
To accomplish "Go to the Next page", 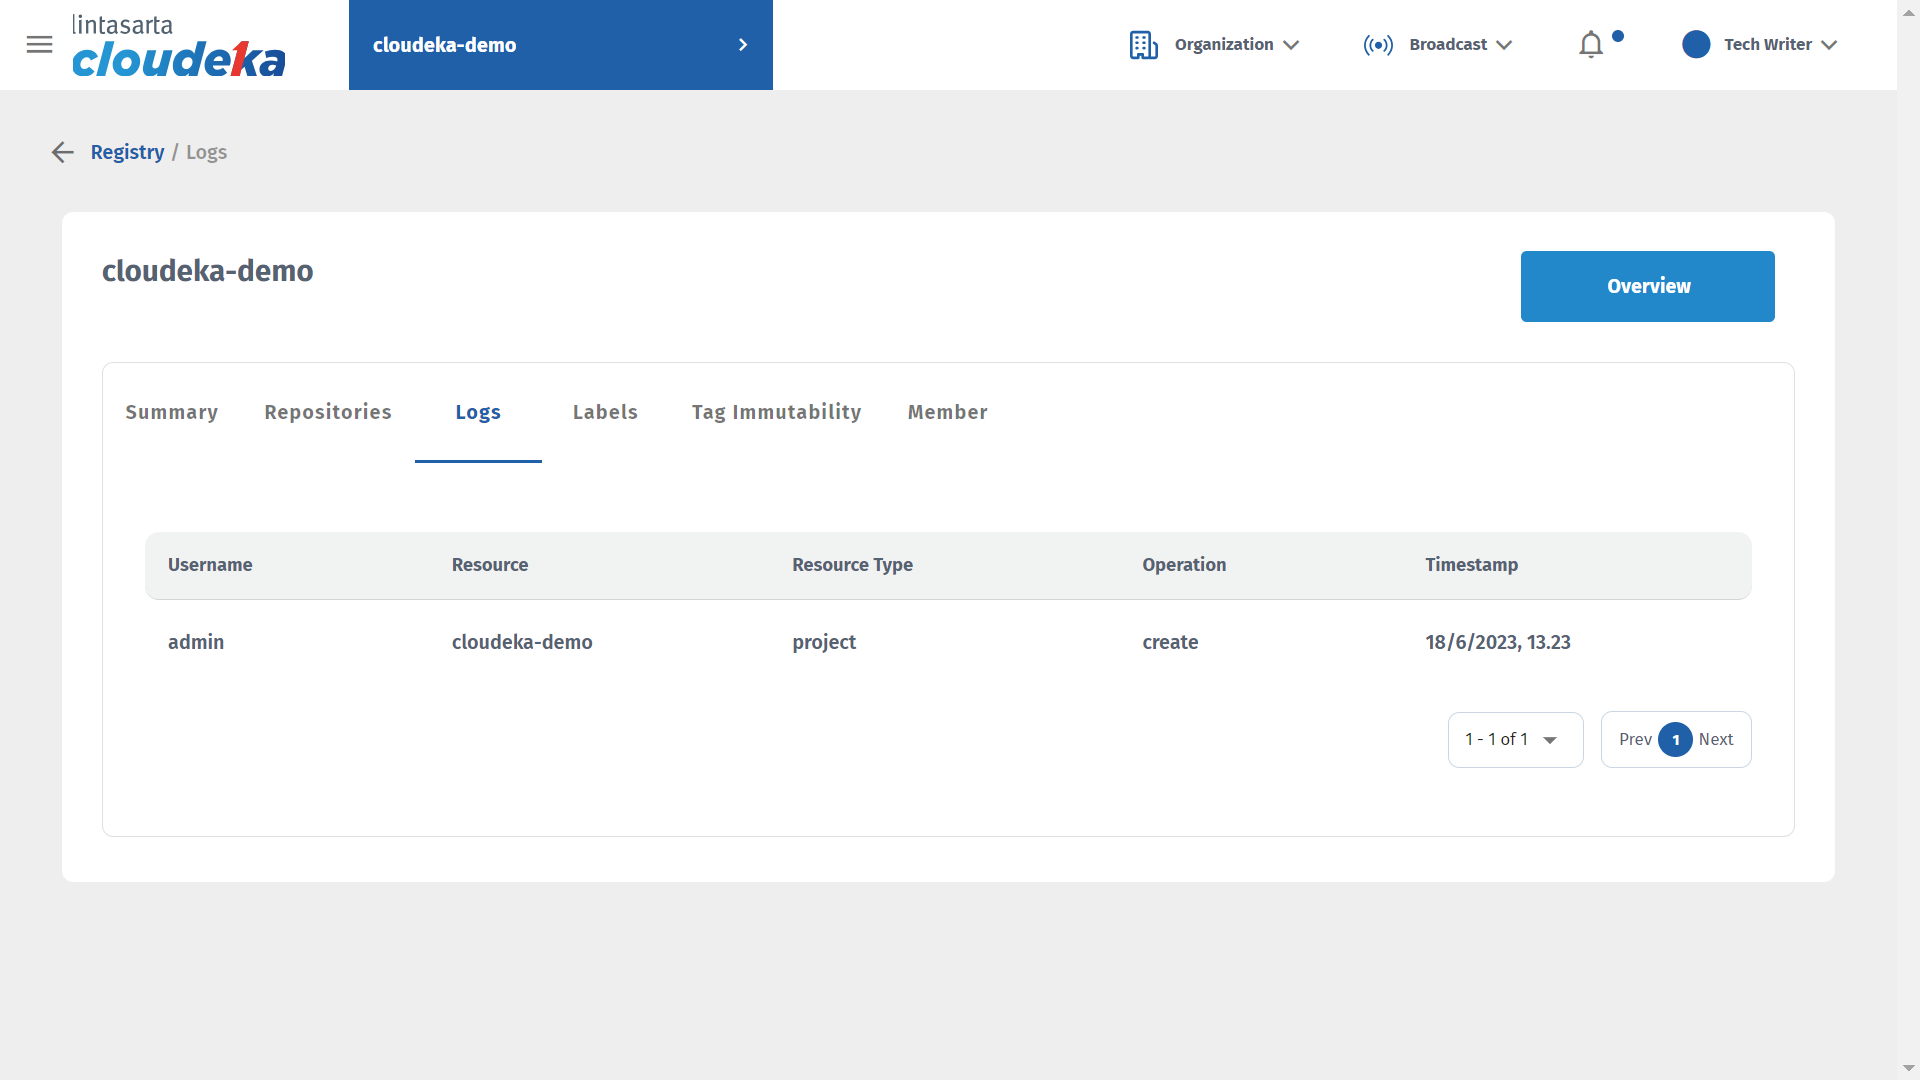I will pyautogui.click(x=1716, y=740).
